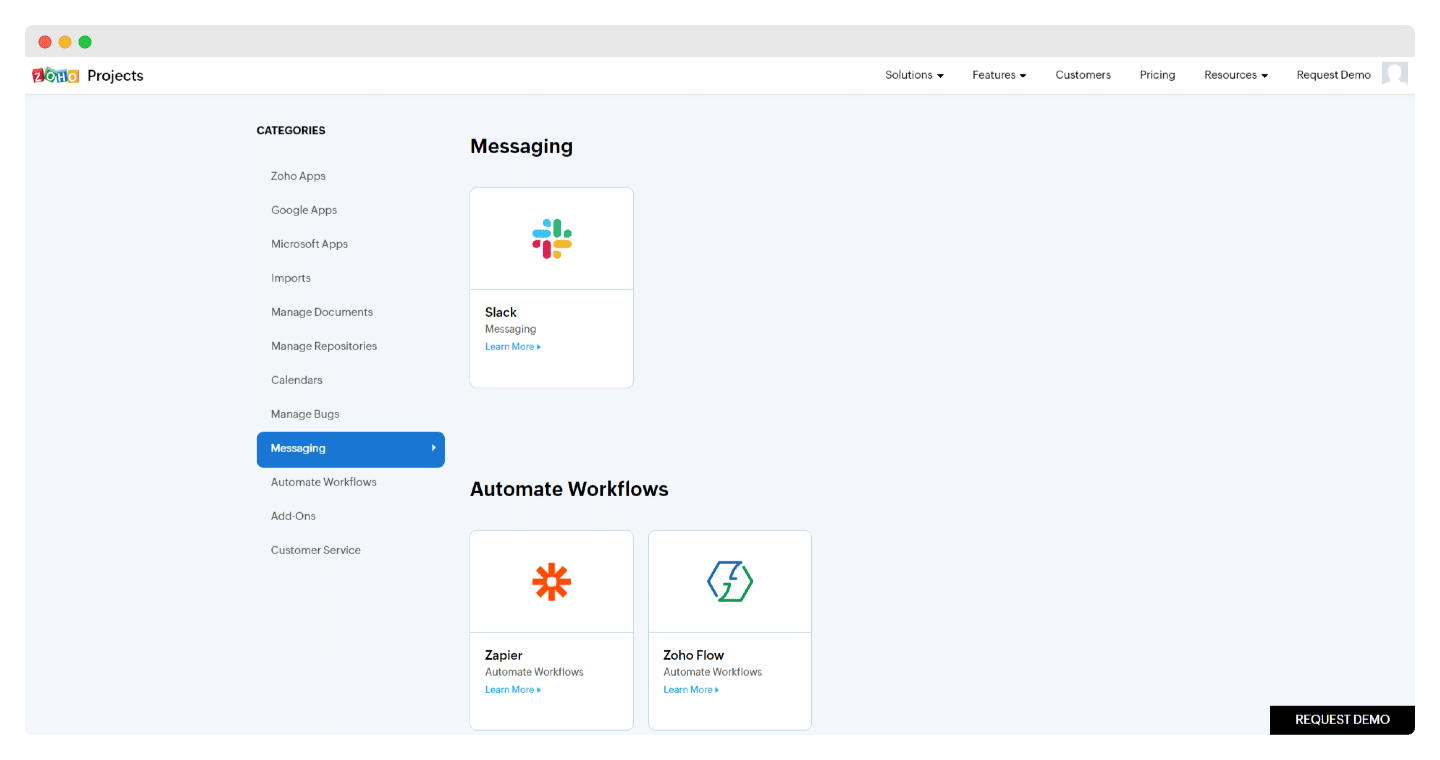
Task: Click the green window maximize button
Action: click(85, 42)
